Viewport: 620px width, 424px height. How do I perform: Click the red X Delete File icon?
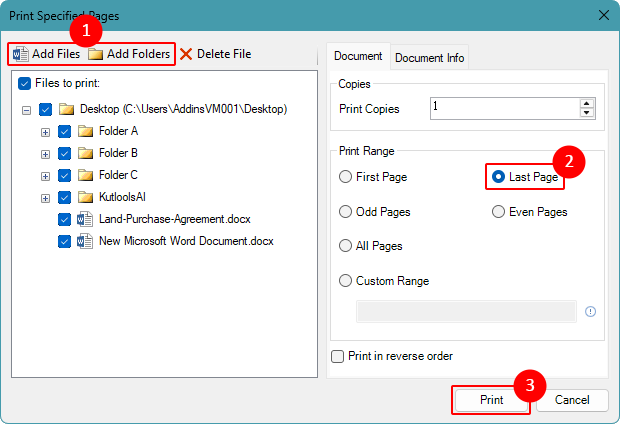(186, 54)
